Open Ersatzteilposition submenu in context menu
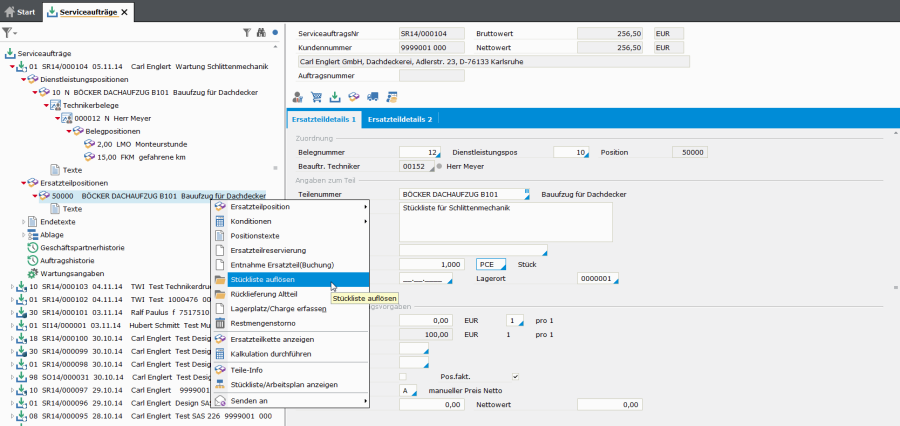This screenshot has width=900, height=426. click(x=290, y=206)
